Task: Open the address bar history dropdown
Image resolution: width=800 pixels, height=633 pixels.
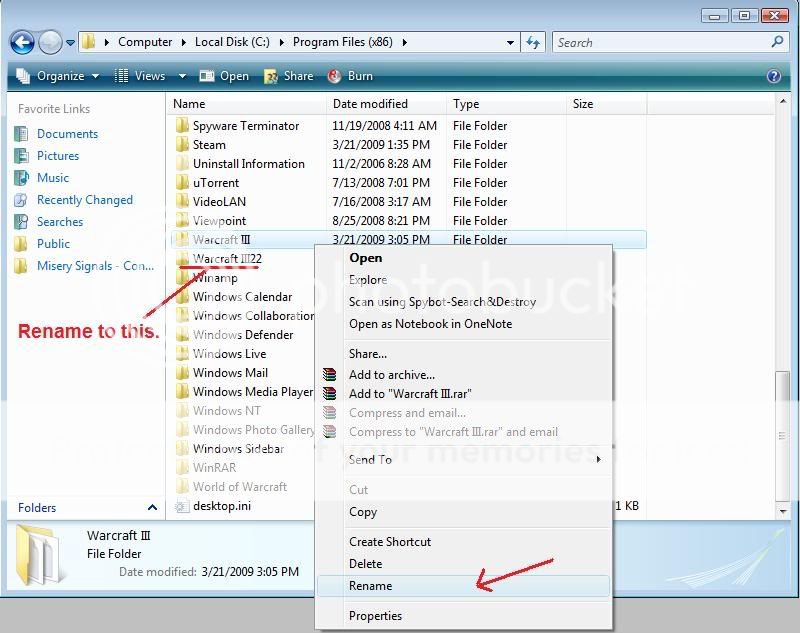Action: (x=510, y=42)
